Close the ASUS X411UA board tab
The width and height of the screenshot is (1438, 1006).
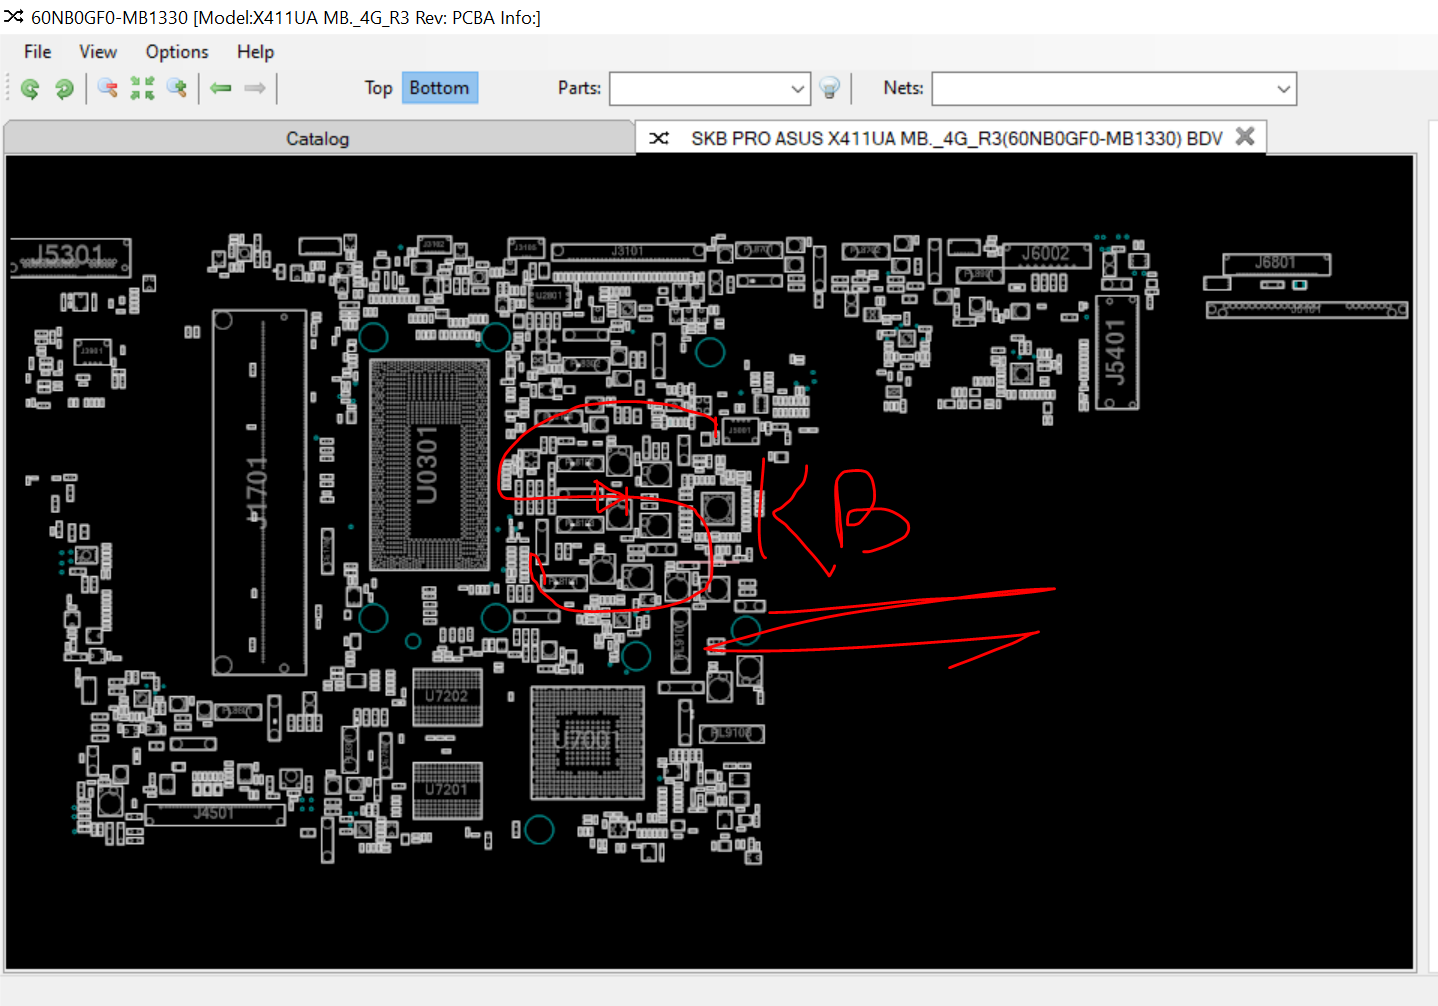(x=1245, y=137)
